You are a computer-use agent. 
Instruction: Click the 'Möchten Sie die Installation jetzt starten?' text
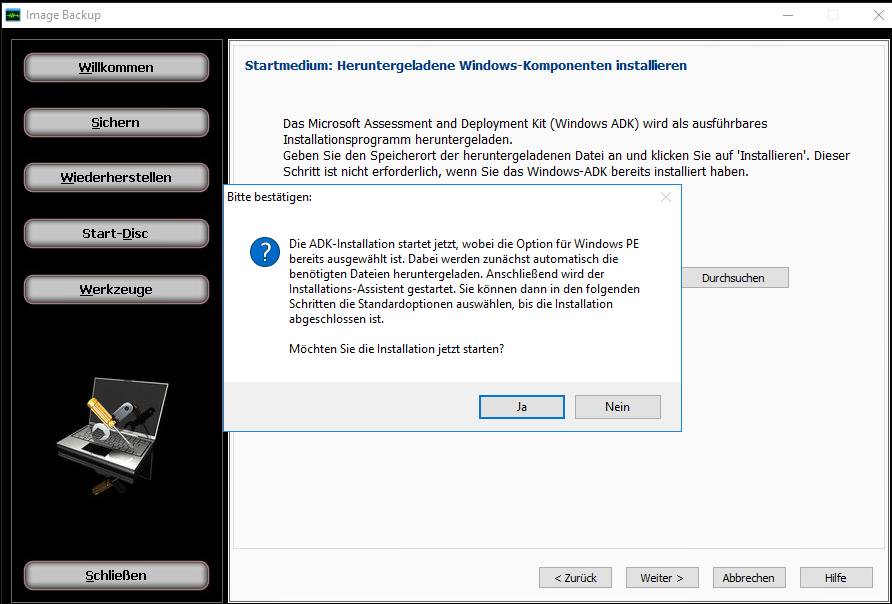coord(397,349)
